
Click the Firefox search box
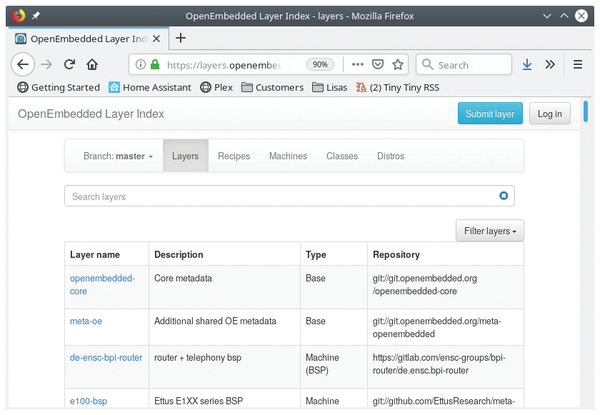point(464,65)
